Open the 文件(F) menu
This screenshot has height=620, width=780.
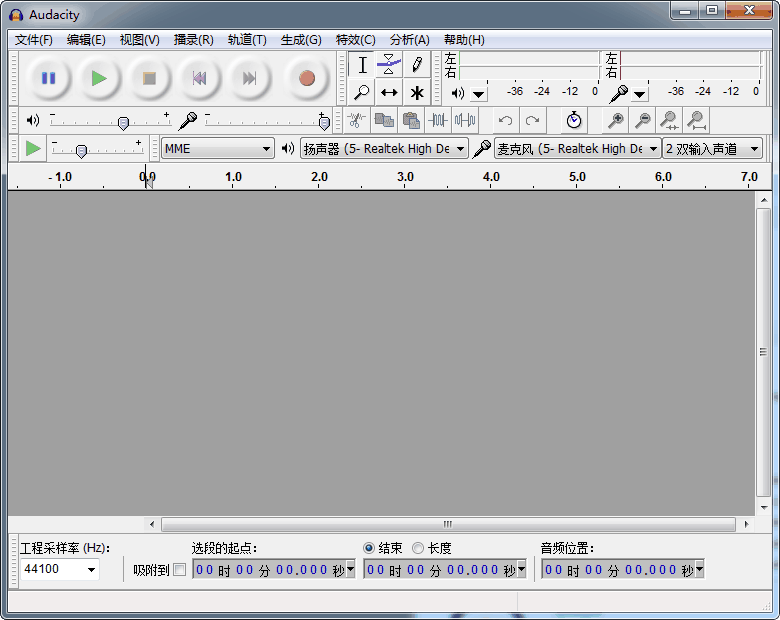coord(34,40)
